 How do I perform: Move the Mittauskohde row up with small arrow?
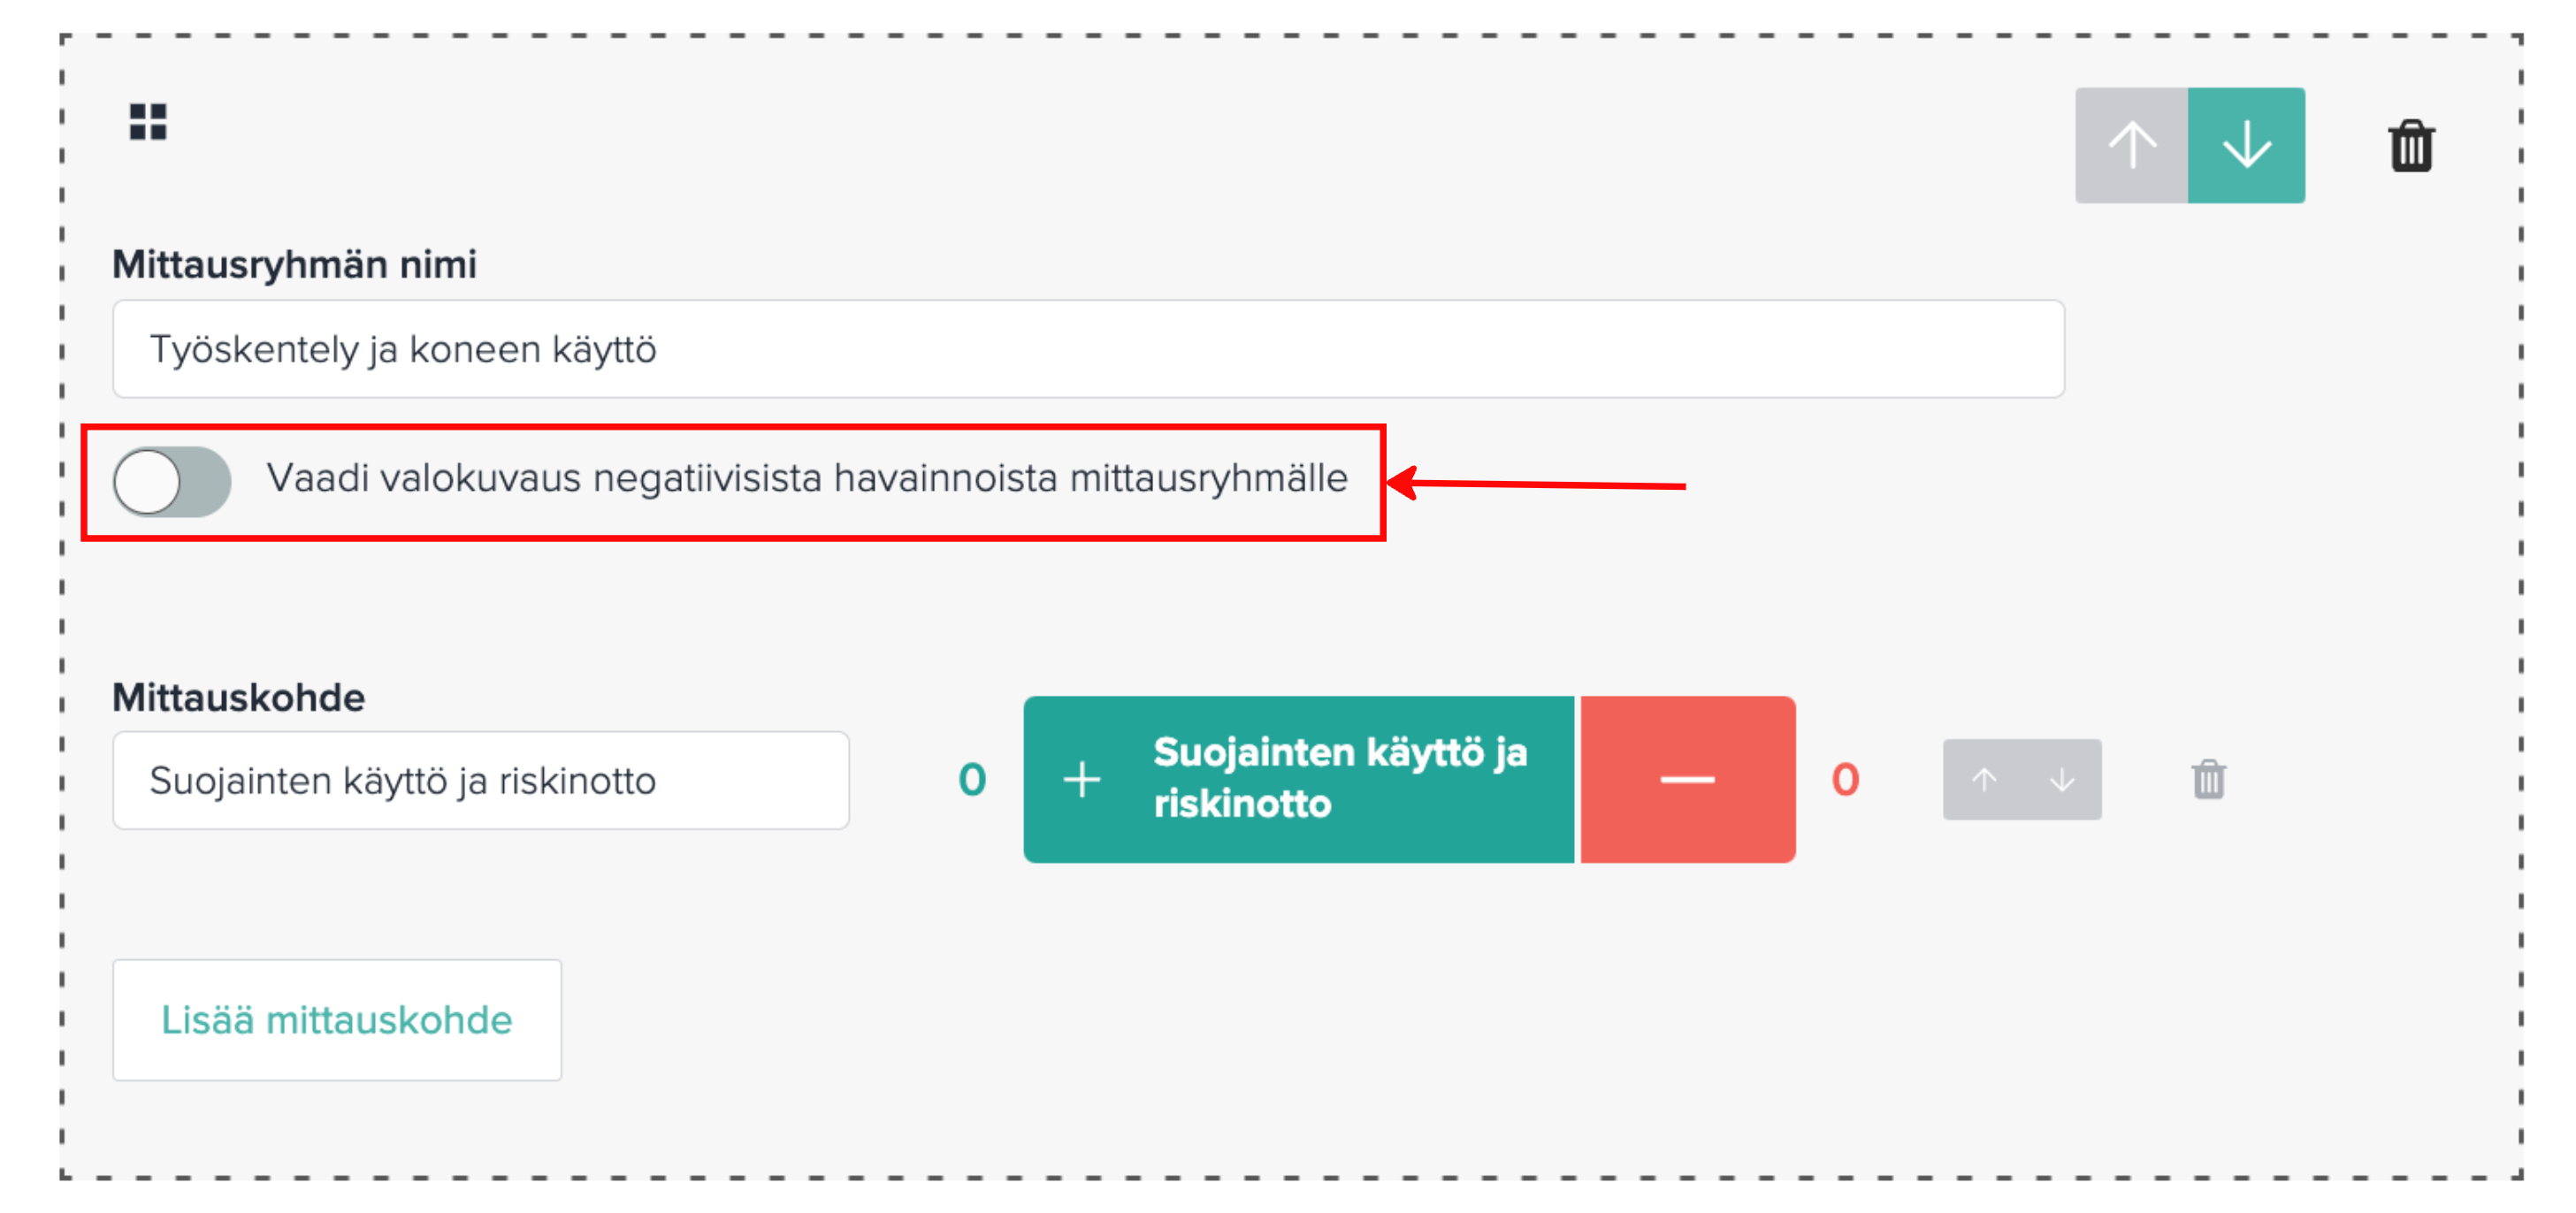pos(1984,779)
